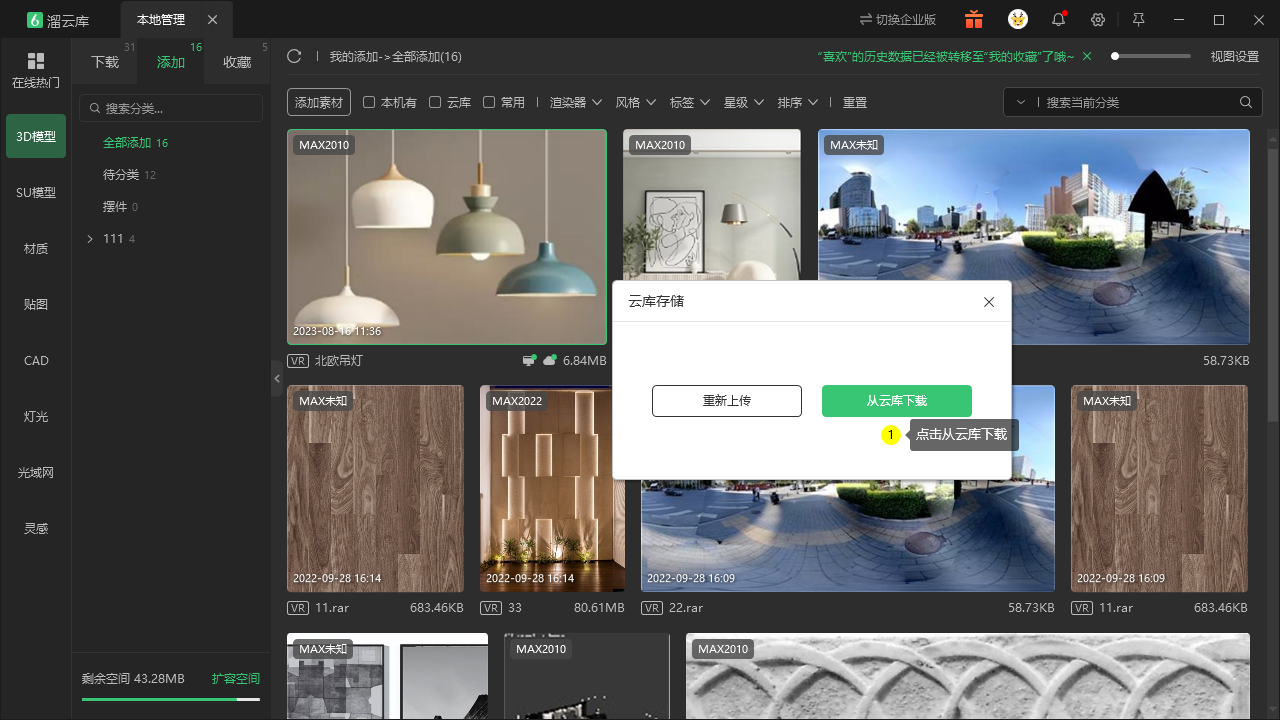Switch to the 下载 tab
The image size is (1280, 720).
tap(105, 62)
